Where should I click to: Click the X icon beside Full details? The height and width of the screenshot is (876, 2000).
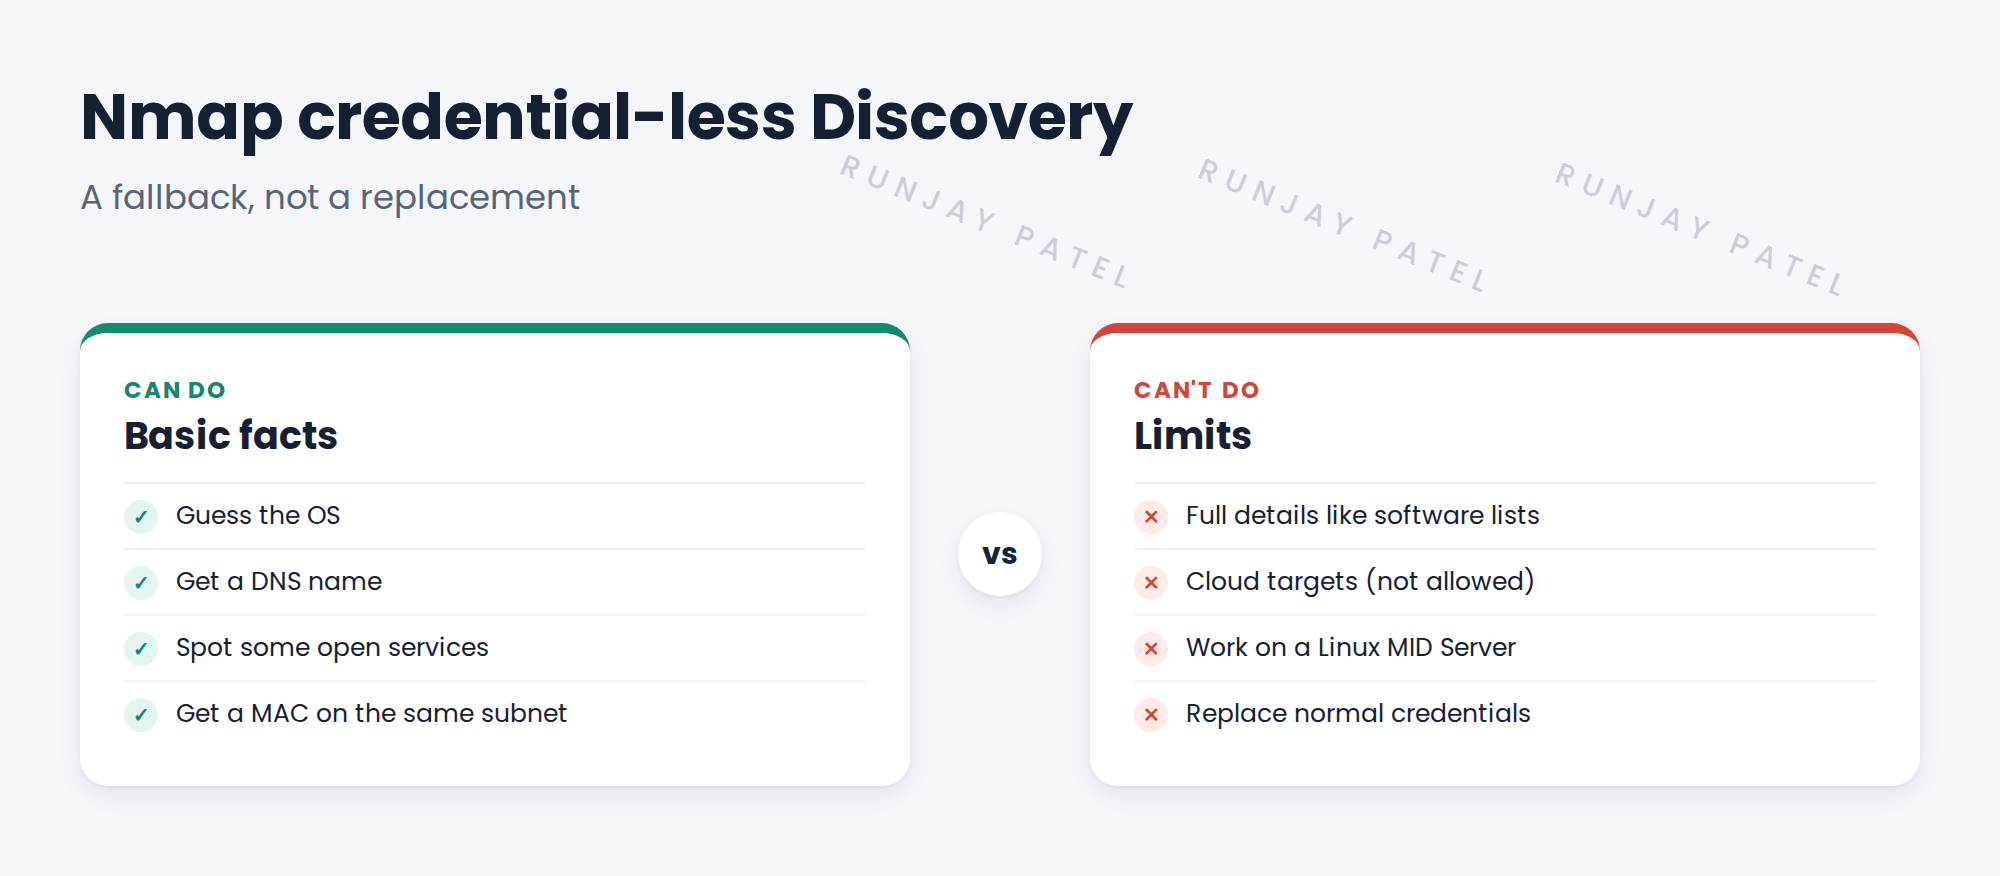1151,516
